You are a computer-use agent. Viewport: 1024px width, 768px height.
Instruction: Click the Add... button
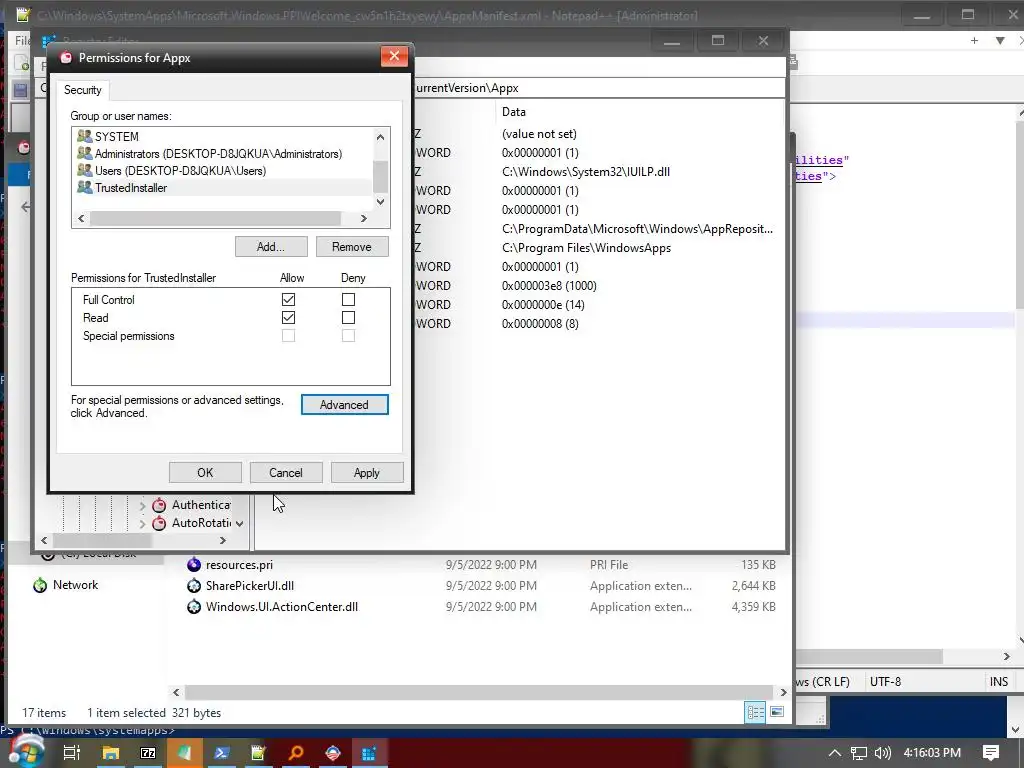click(271, 246)
